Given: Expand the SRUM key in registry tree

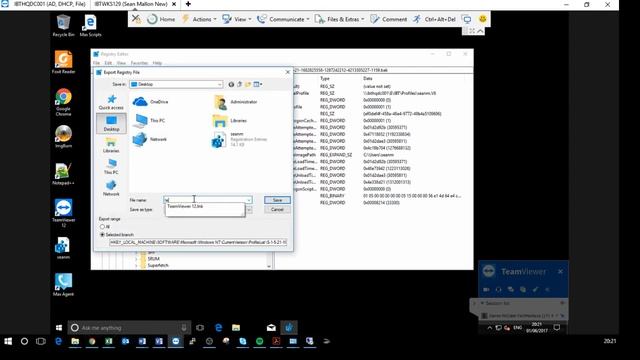Looking at the screenshot, I should click(136, 259).
